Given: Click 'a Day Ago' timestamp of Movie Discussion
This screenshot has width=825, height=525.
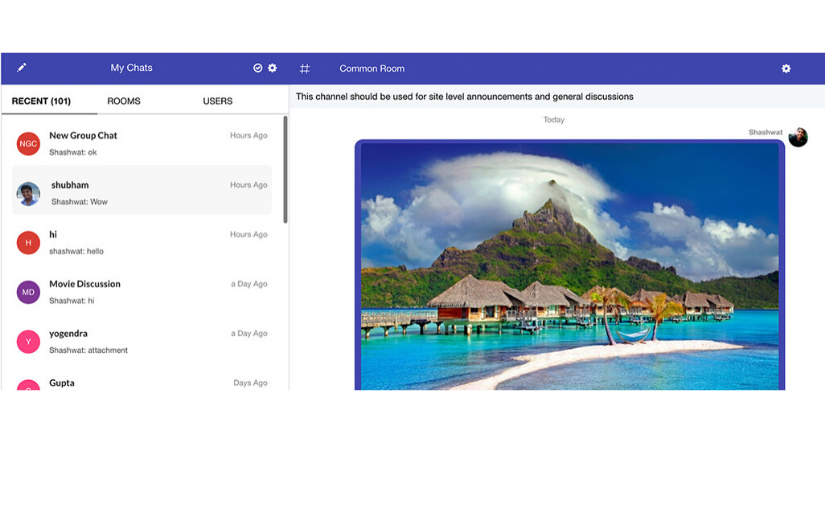Looking at the screenshot, I should click(x=249, y=284).
